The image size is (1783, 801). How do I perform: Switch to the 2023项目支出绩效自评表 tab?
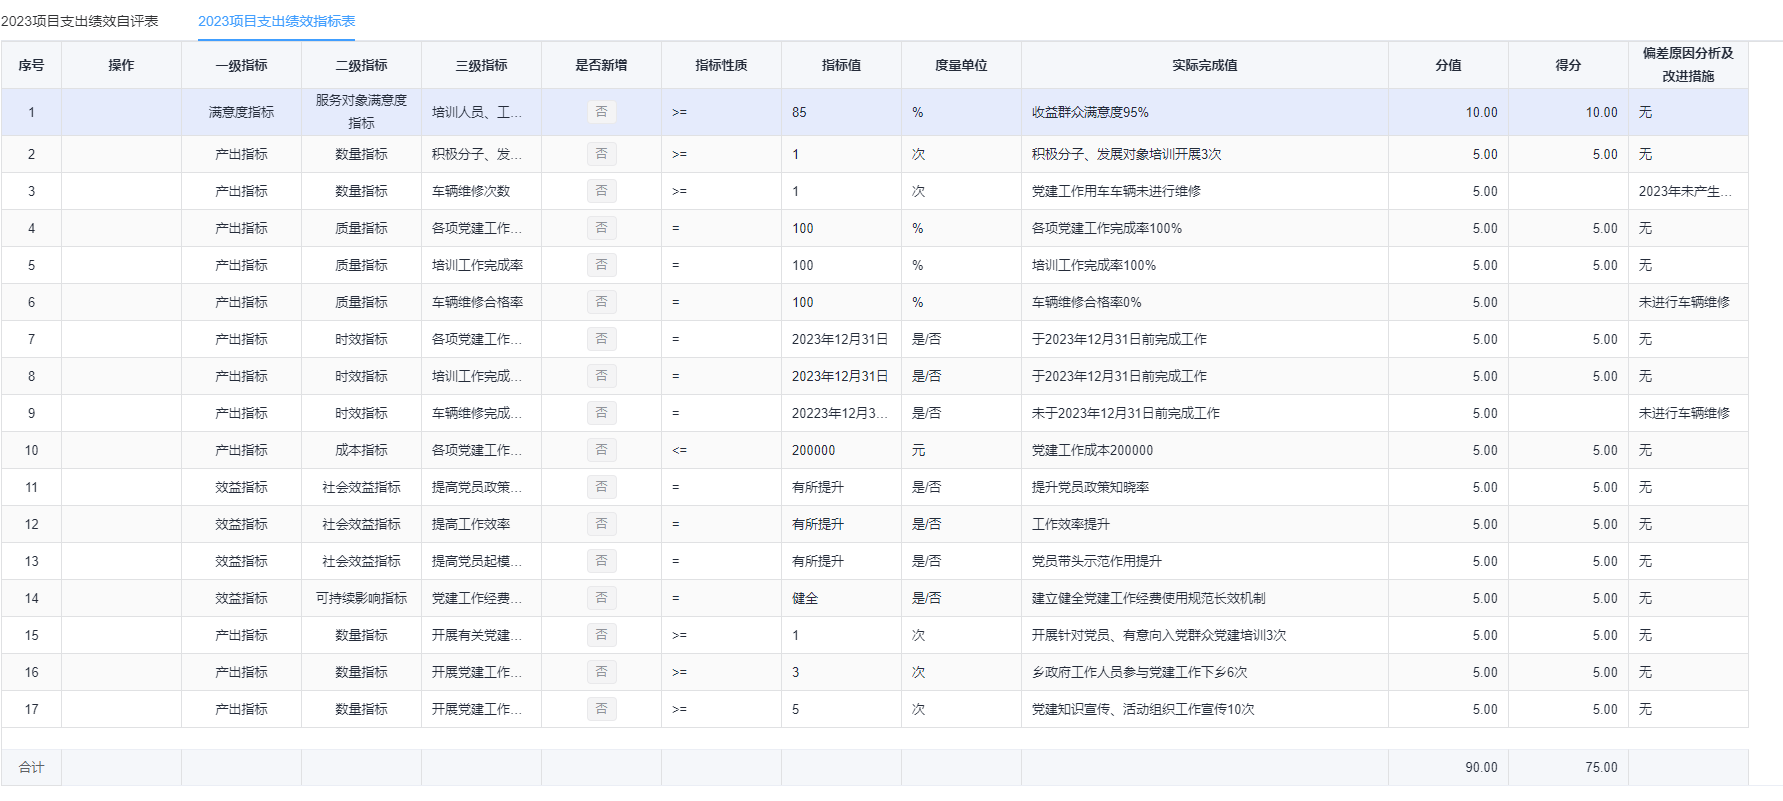point(80,21)
